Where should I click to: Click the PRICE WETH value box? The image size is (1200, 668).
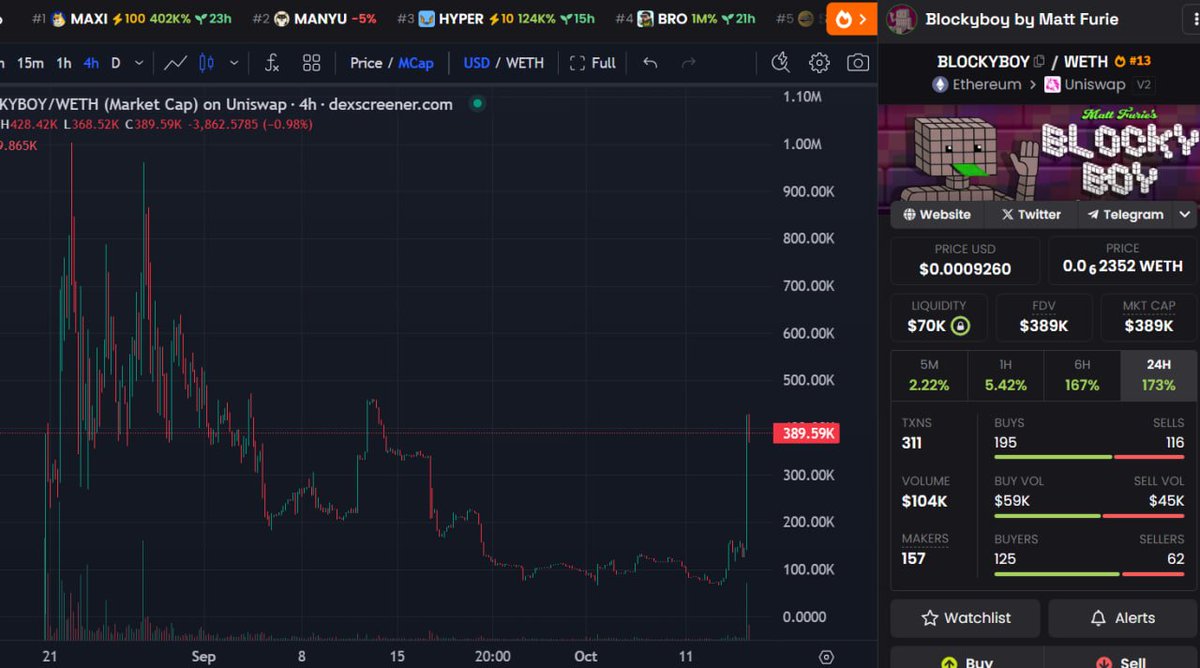1122,260
